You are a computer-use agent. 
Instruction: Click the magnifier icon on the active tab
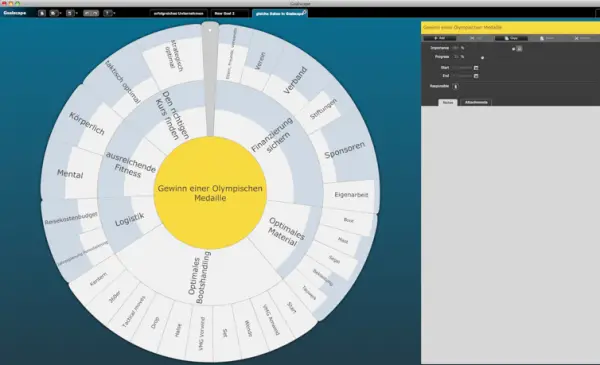[304, 13]
